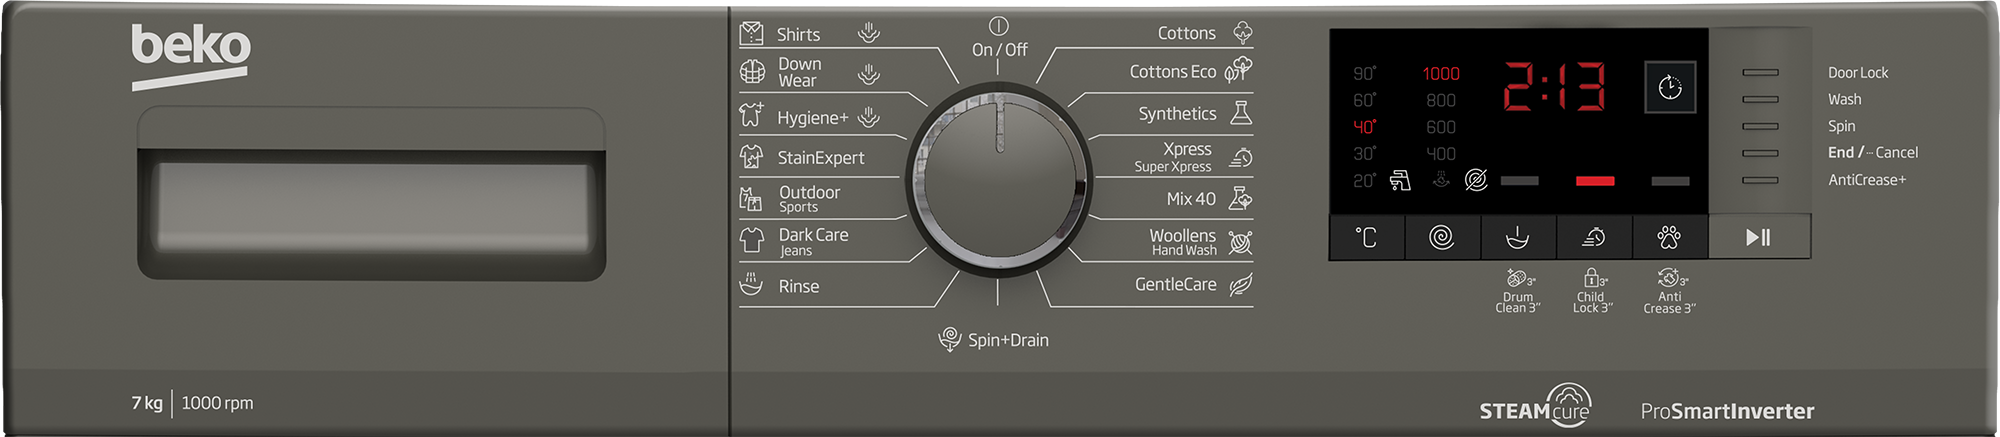Tap the spin speed spiral button
The width and height of the screenshot is (2000, 437).
point(1442,237)
